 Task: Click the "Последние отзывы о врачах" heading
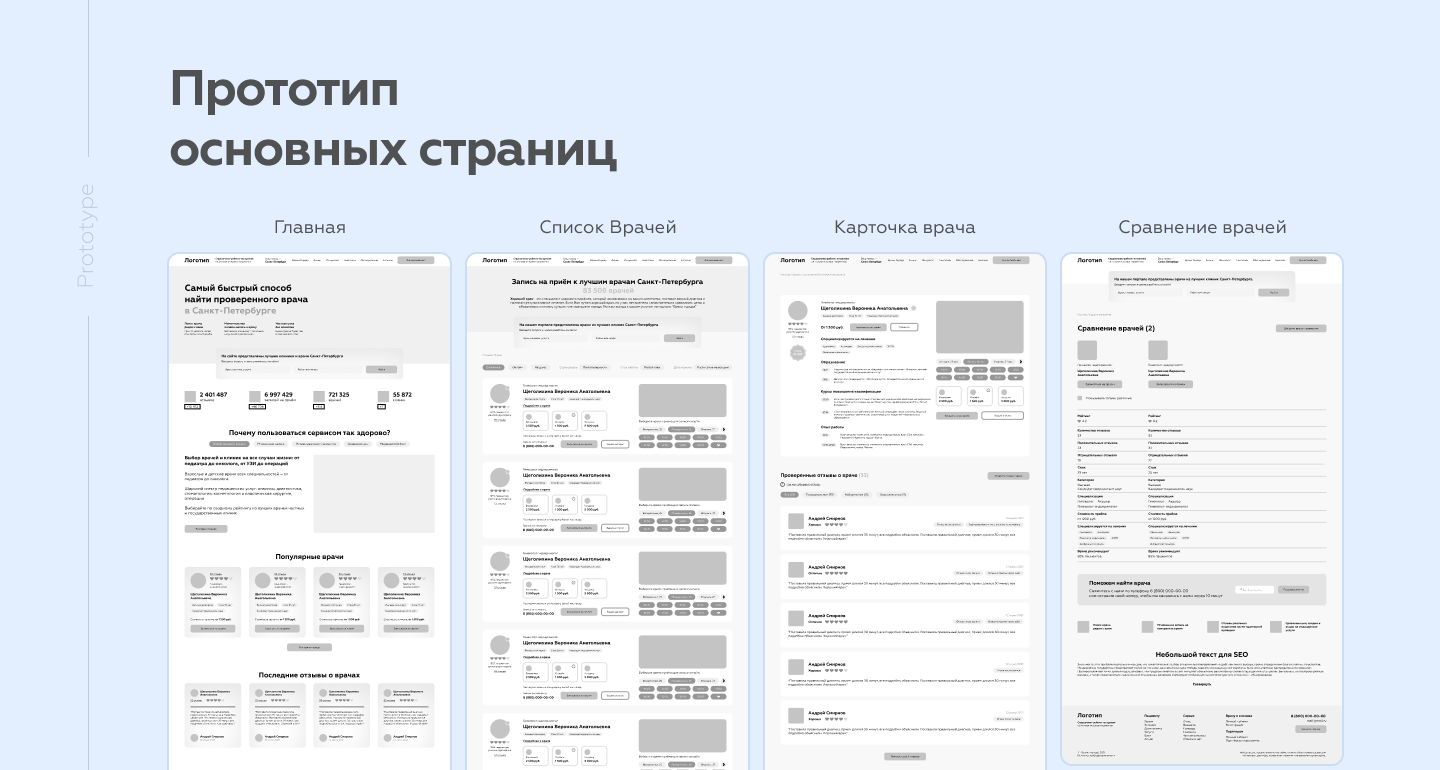point(309,675)
